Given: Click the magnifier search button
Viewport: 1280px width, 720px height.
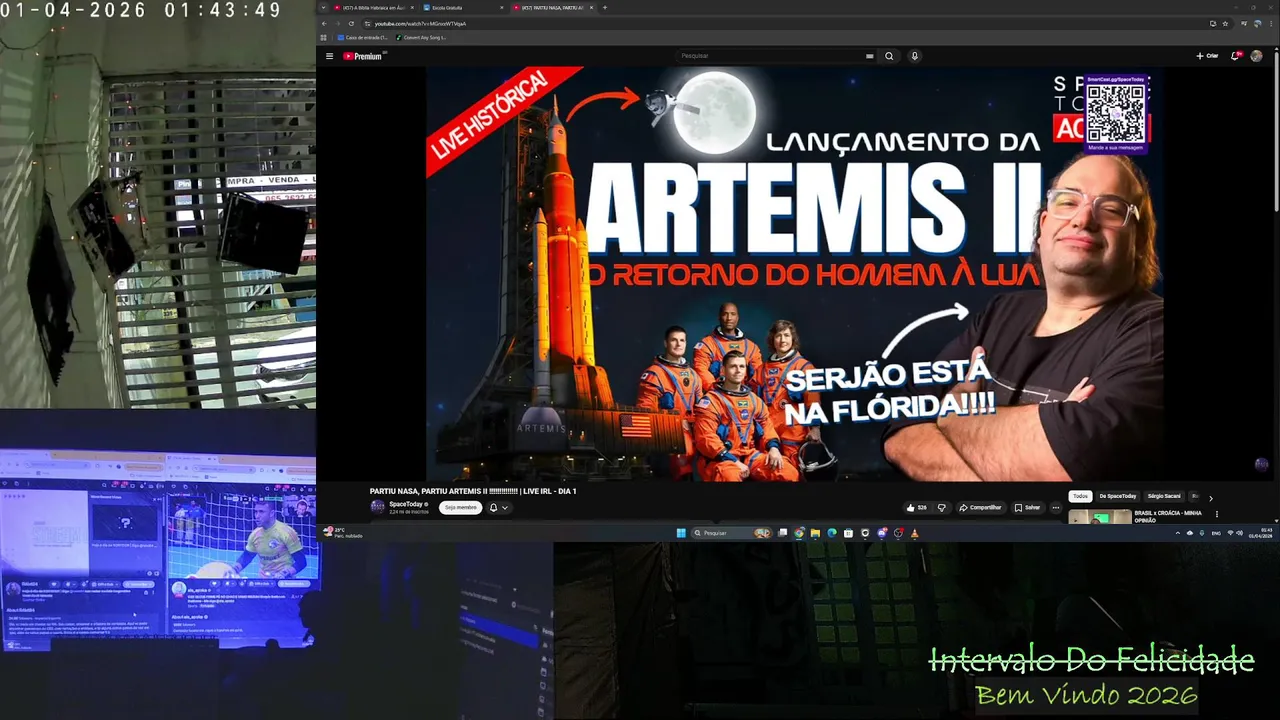Looking at the screenshot, I should point(889,56).
